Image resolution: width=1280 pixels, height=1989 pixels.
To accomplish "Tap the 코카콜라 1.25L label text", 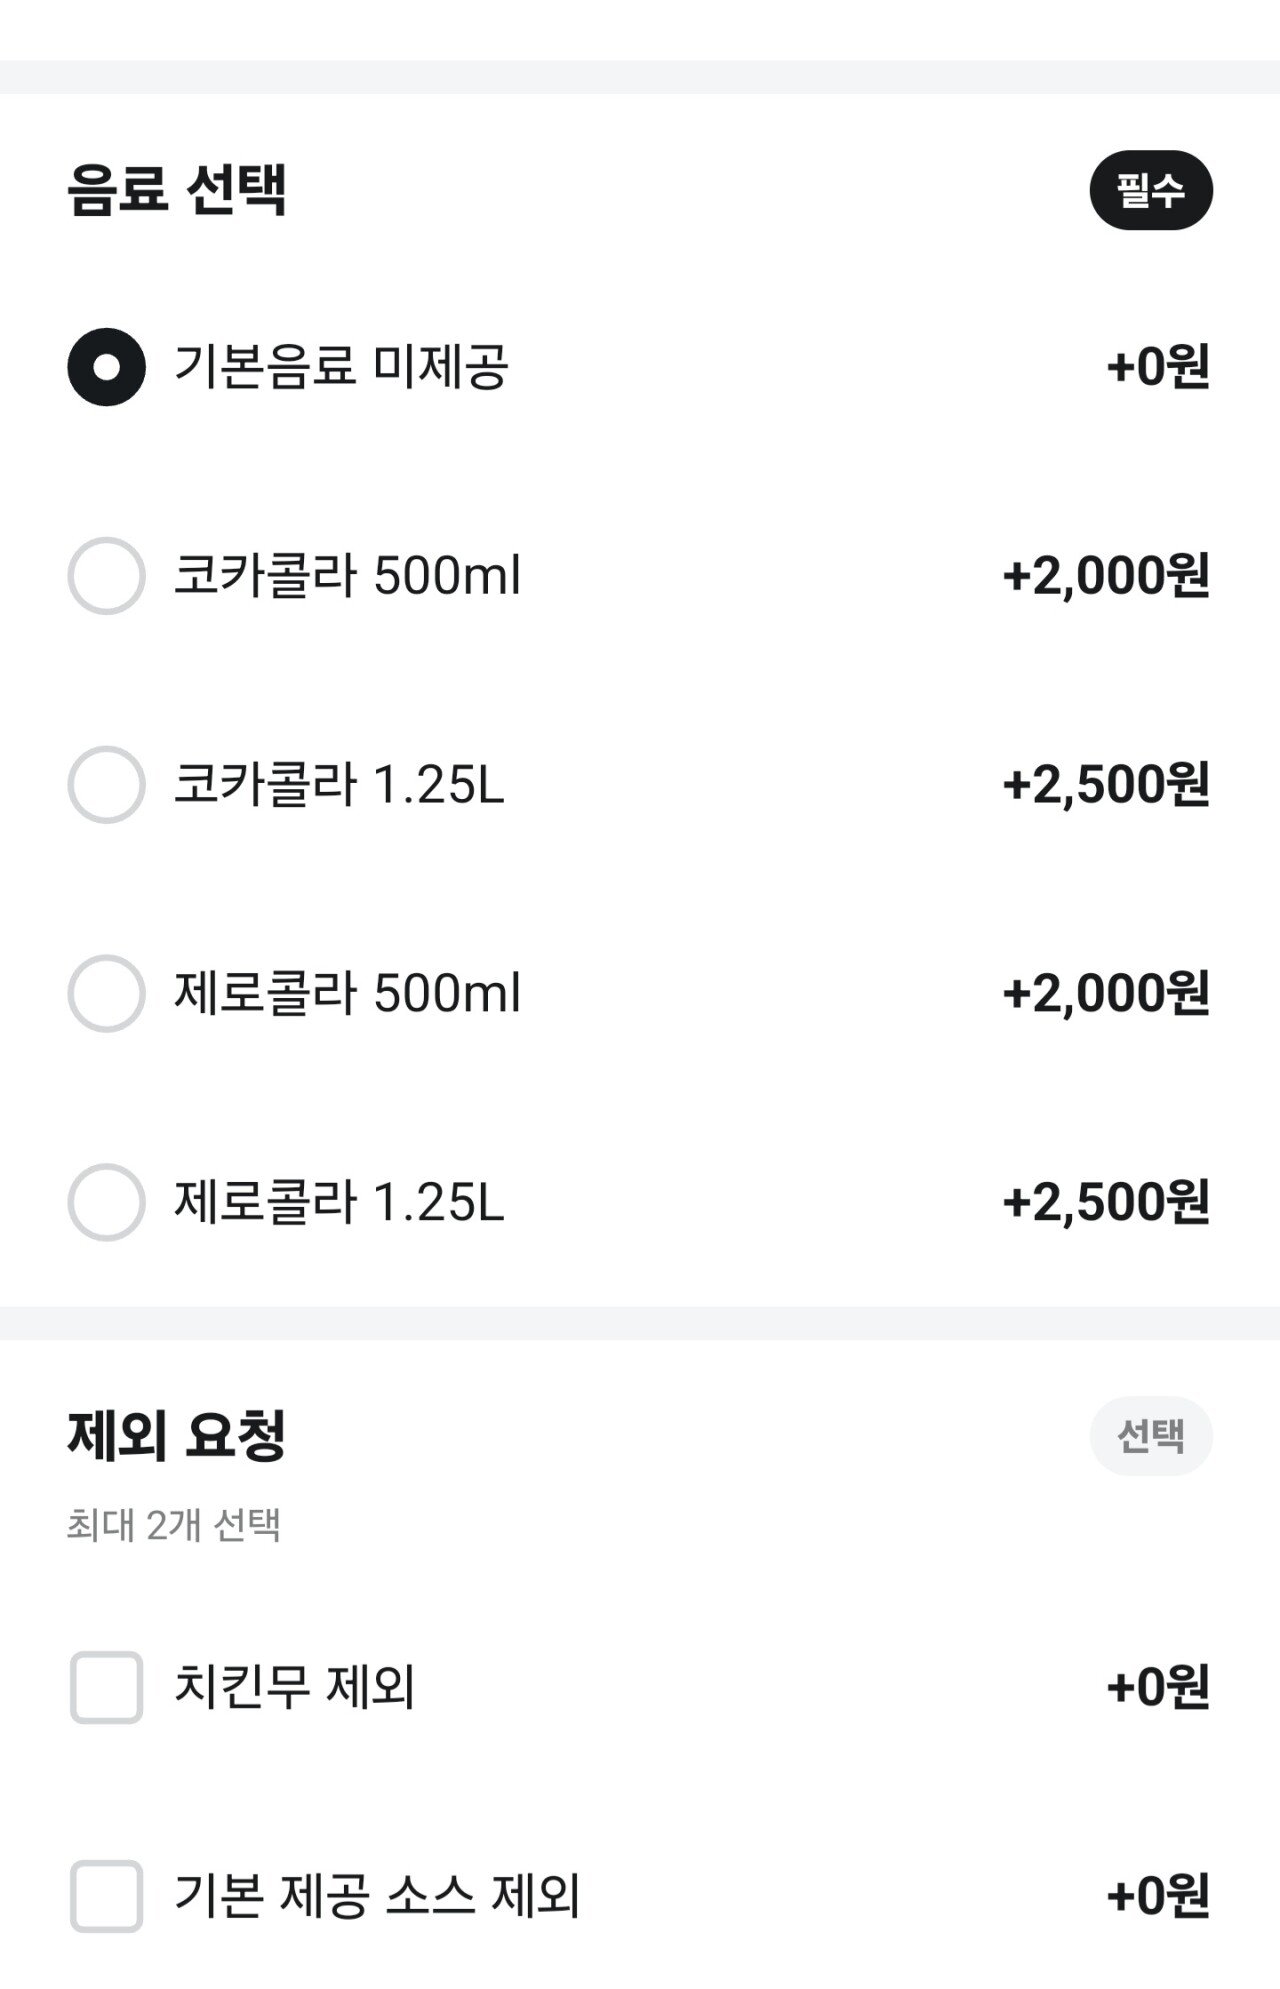I will click(x=339, y=785).
